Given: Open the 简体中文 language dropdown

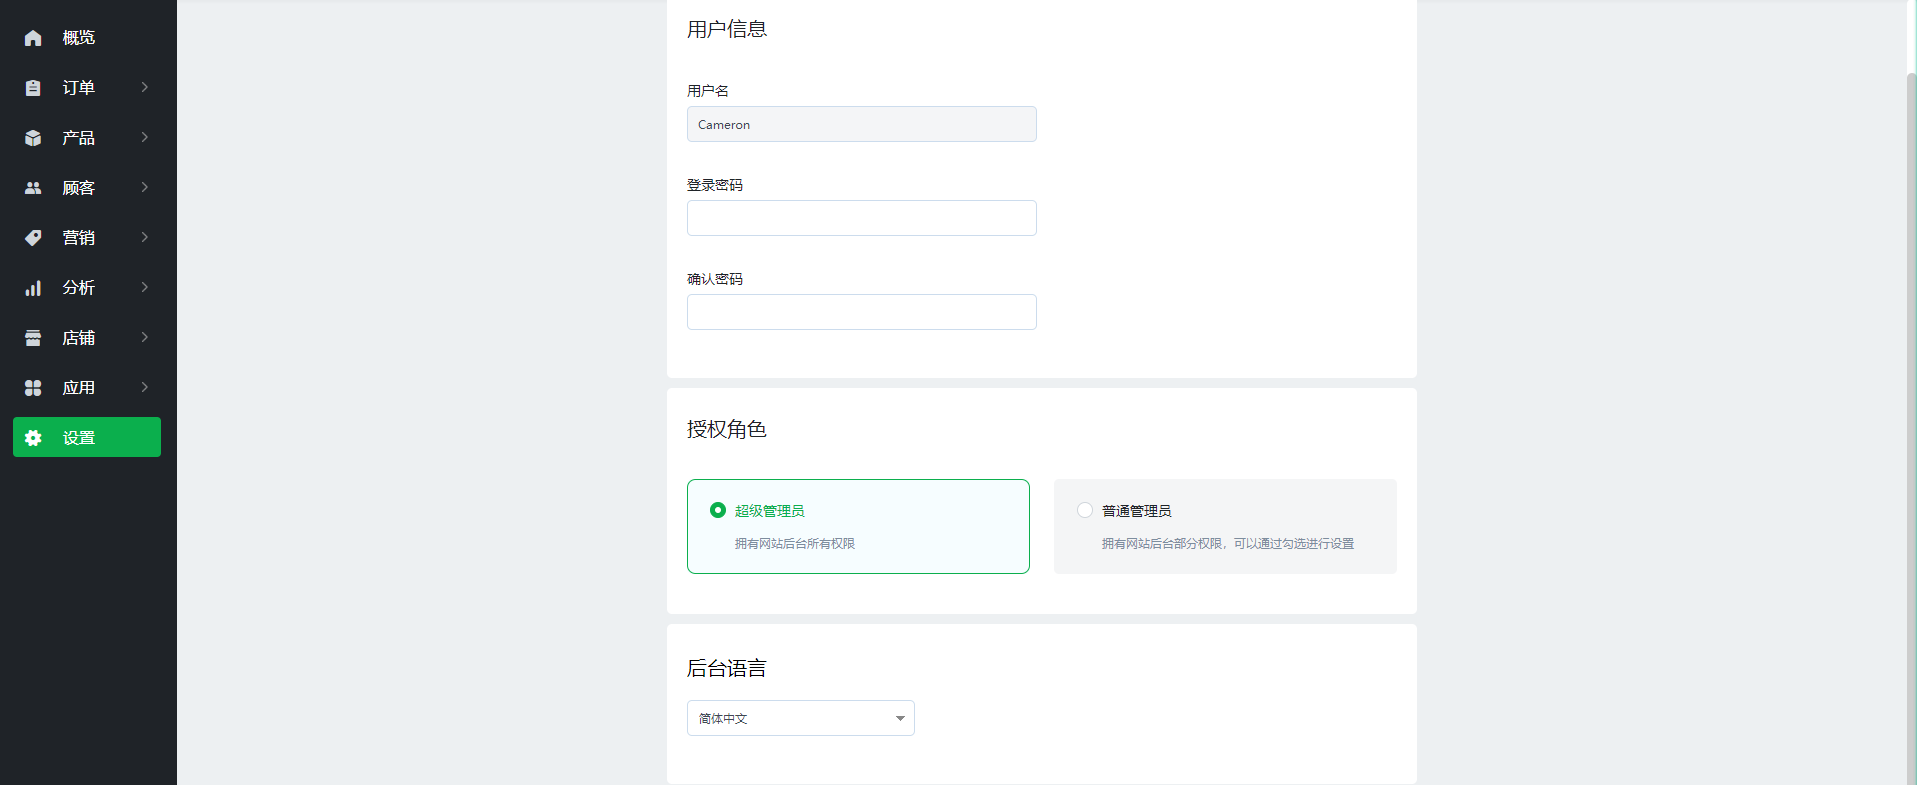Looking at the screenshot, I should coord(801,718).
